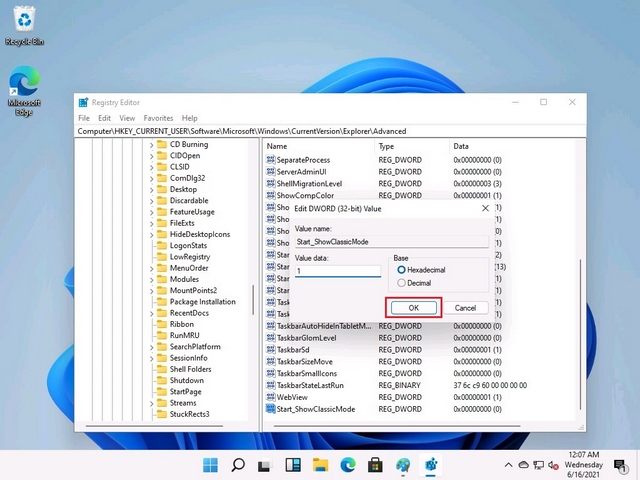Open Microsoft Store from the taskbar
This screenshot has height=480, width=640.
(x=375, y=465)
